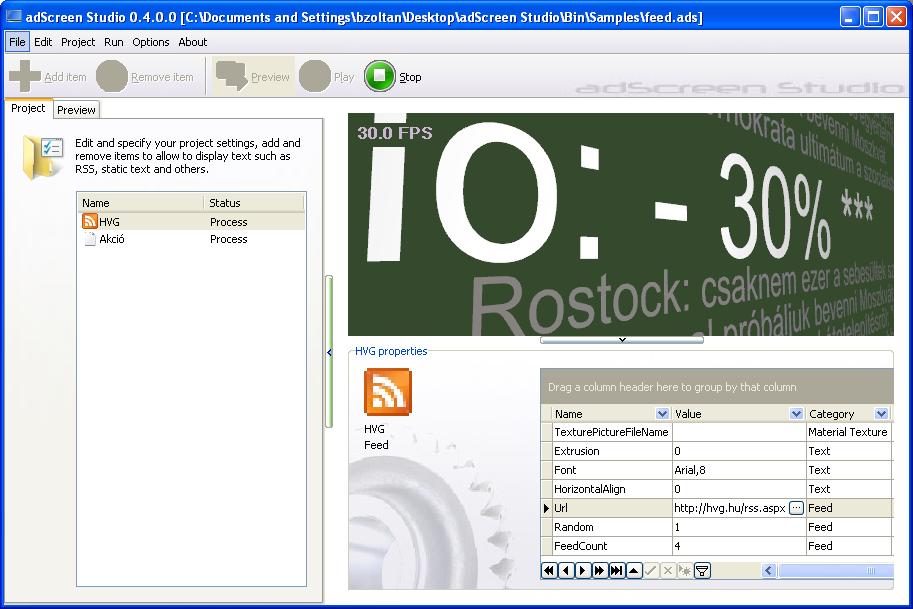Click the Remove item label
913x609 pixels.
pos(162,77)
